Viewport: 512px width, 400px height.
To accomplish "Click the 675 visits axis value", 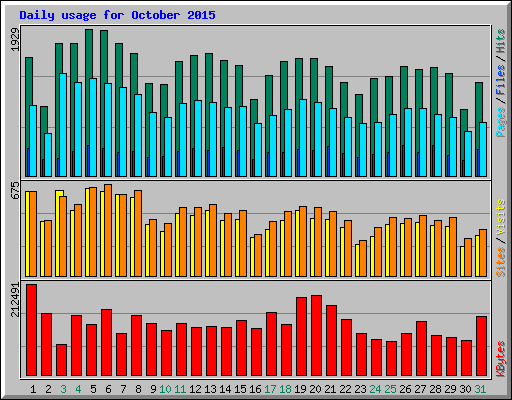I will pyautogui.click(x=15, y=191).
